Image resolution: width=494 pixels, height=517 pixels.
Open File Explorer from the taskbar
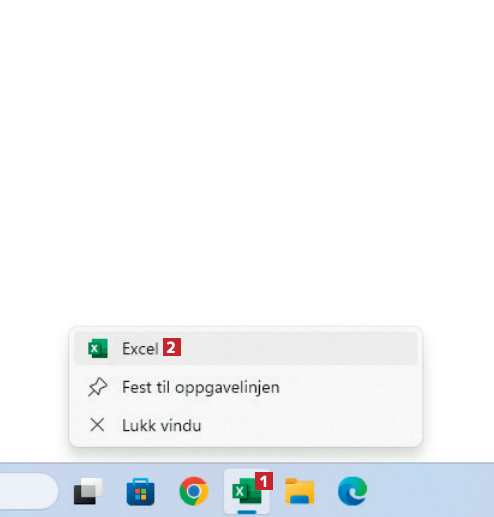click(x=300, y=491)
